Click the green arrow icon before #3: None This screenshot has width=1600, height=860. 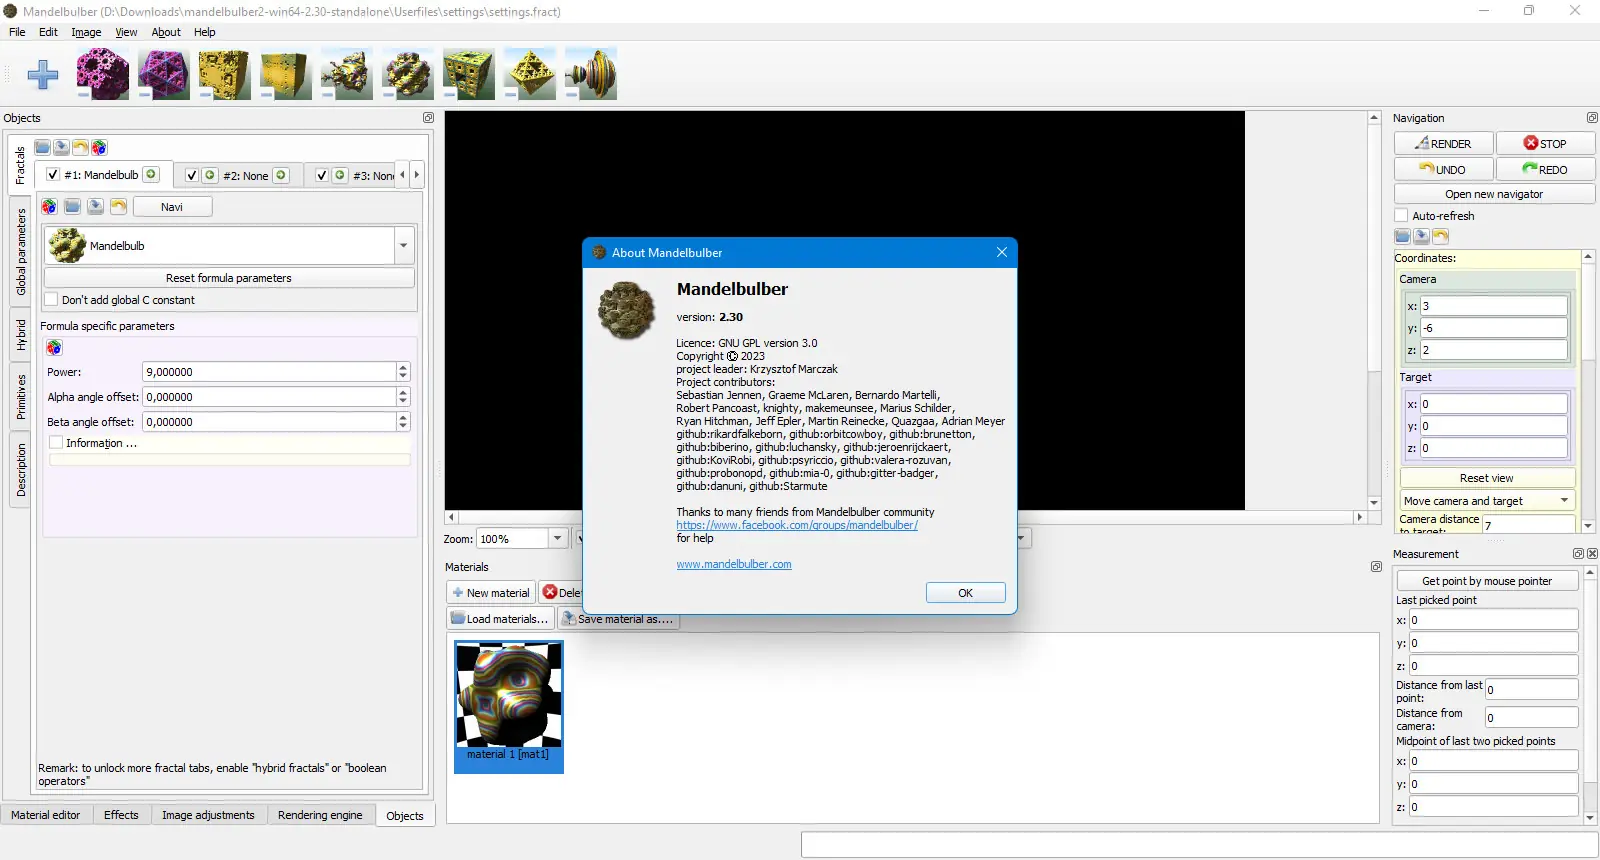340,175
